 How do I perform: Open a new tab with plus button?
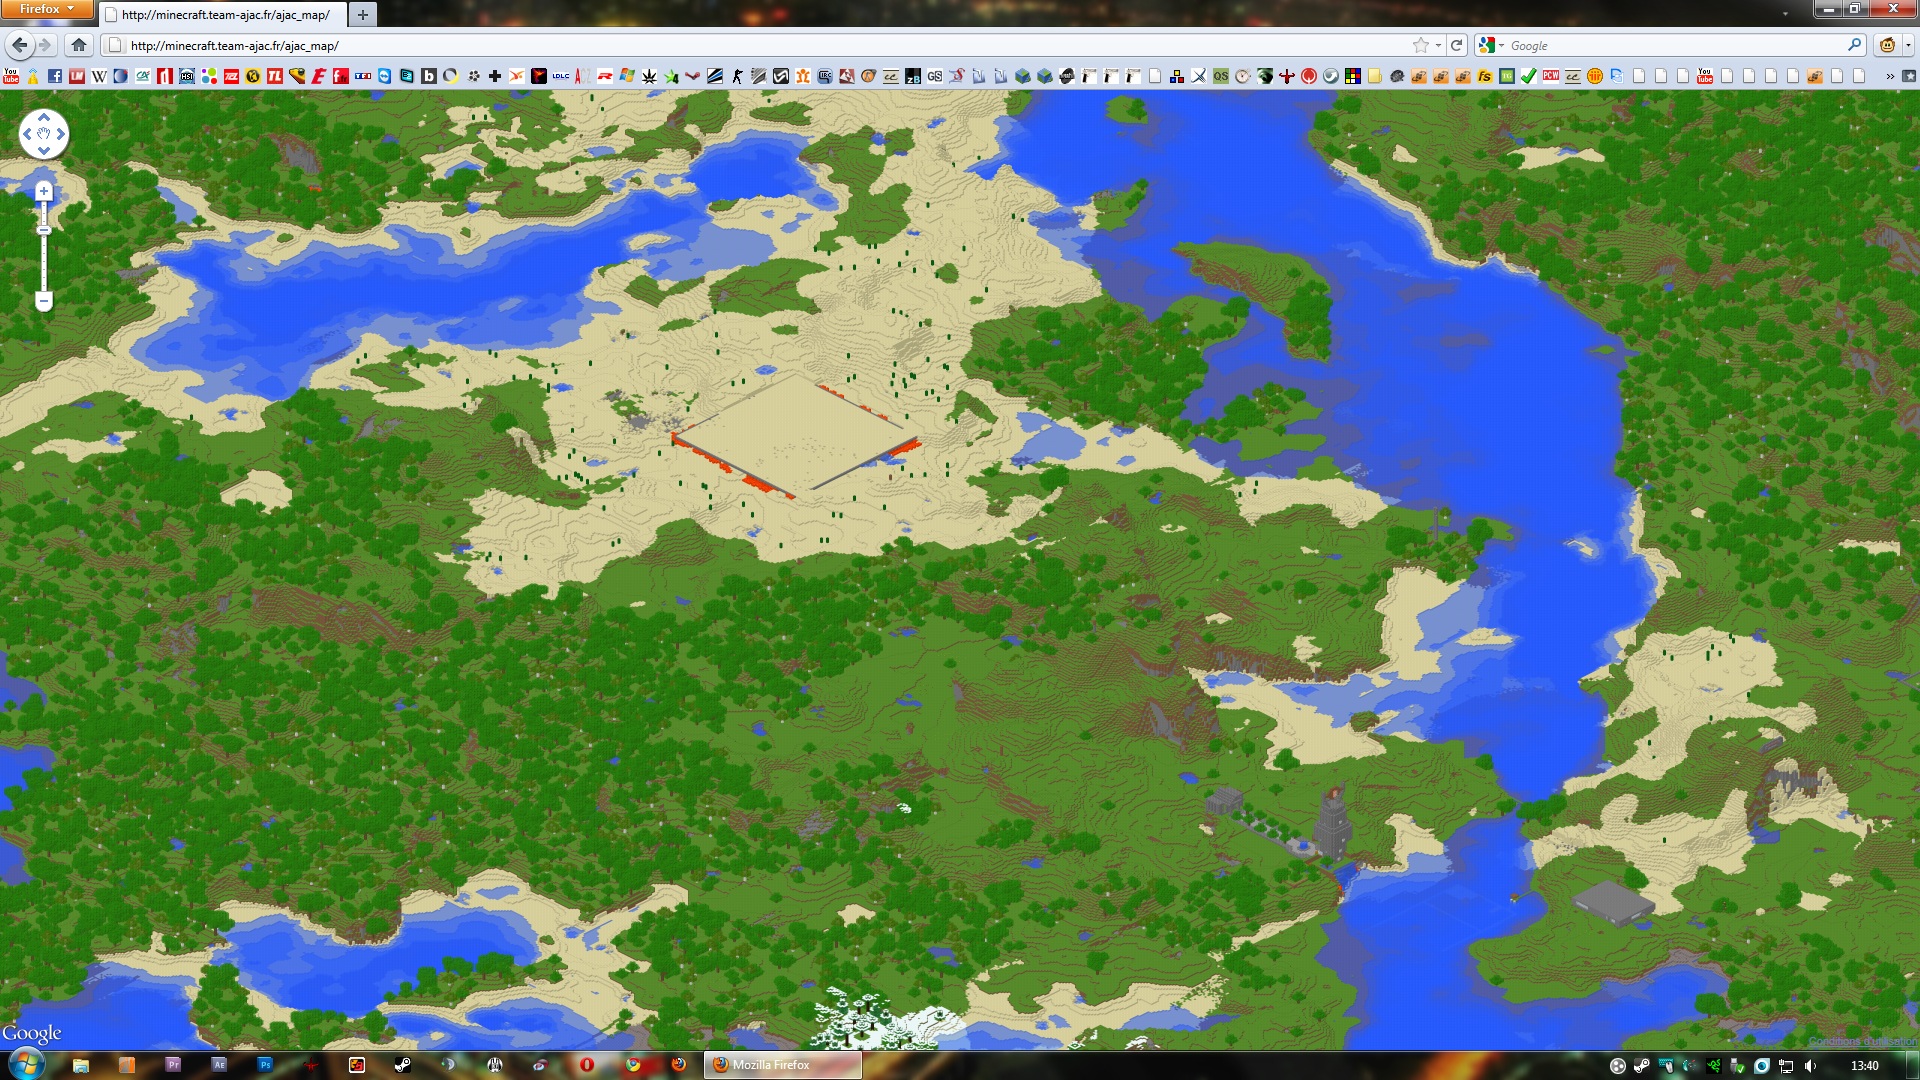point(363,14)
